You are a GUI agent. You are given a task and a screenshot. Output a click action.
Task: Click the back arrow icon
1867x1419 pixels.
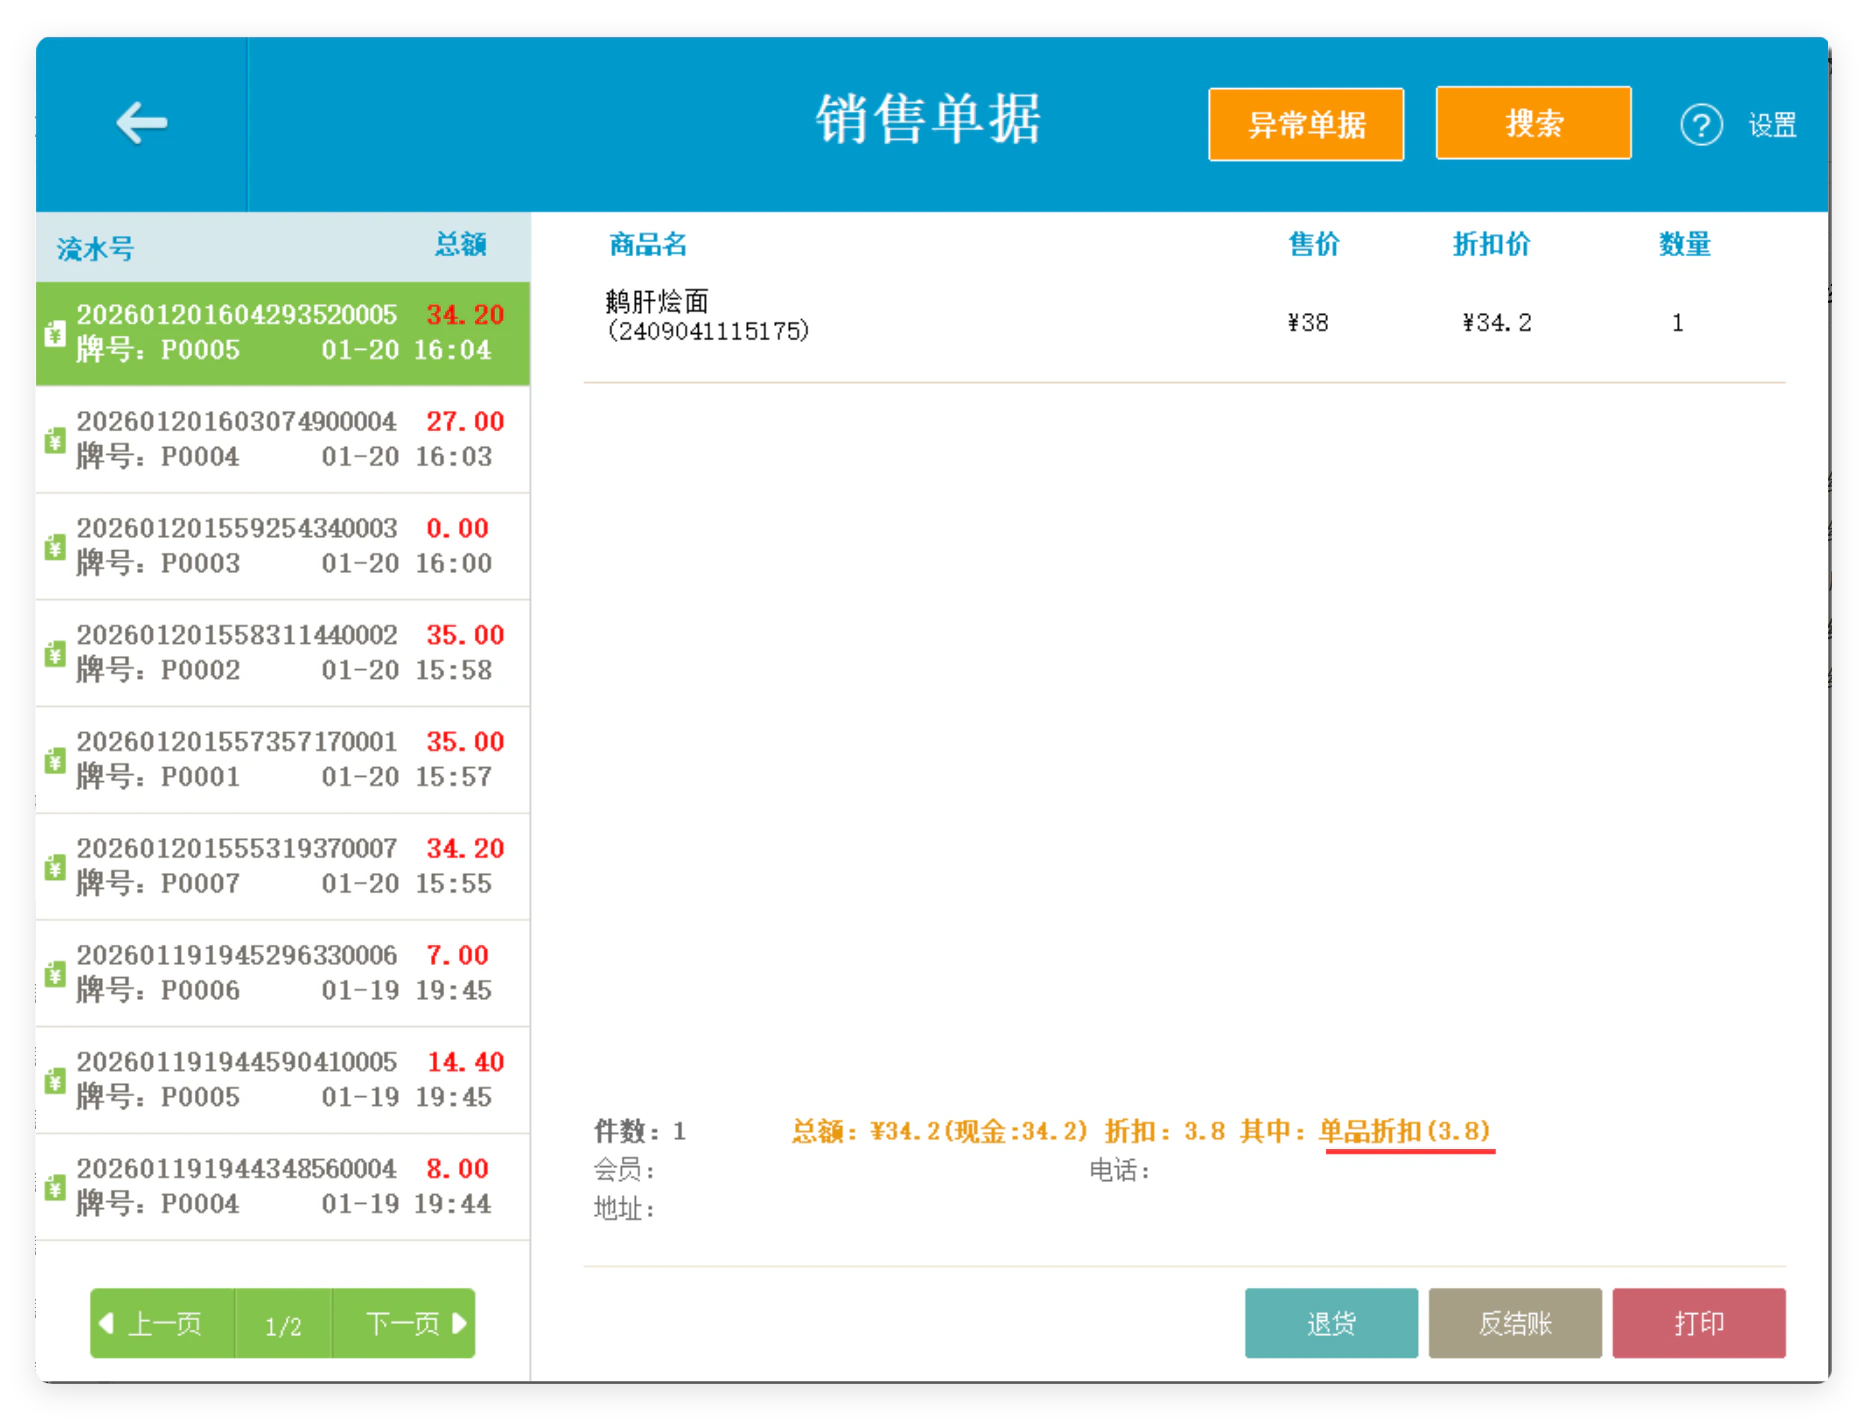(x=141, y=123)
